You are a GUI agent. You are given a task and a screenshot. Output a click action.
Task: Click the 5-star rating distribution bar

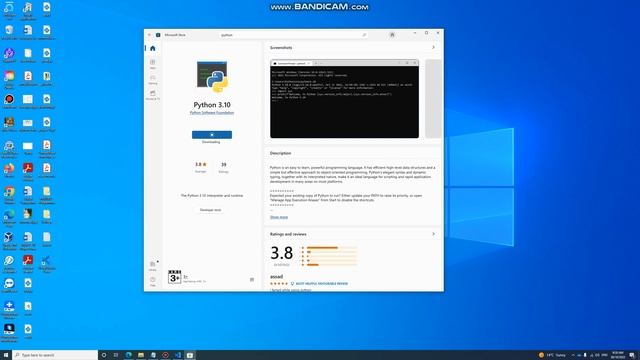331,248
